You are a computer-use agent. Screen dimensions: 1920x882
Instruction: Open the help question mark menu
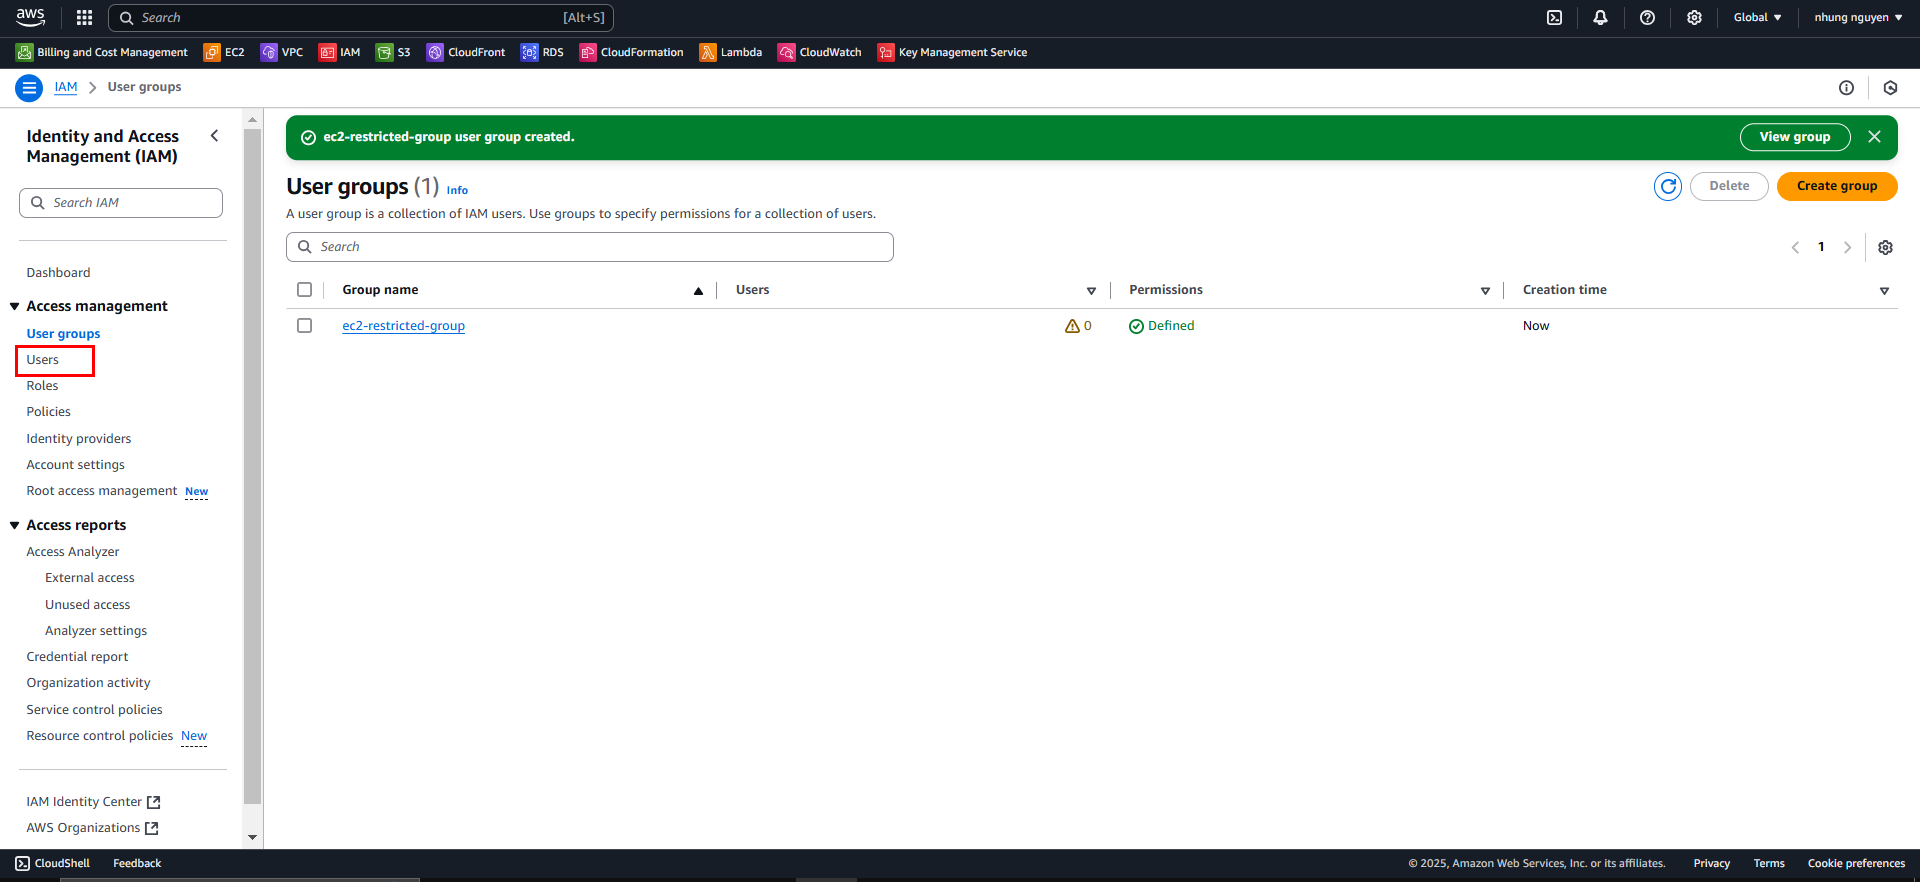(x=1647, y=17)
